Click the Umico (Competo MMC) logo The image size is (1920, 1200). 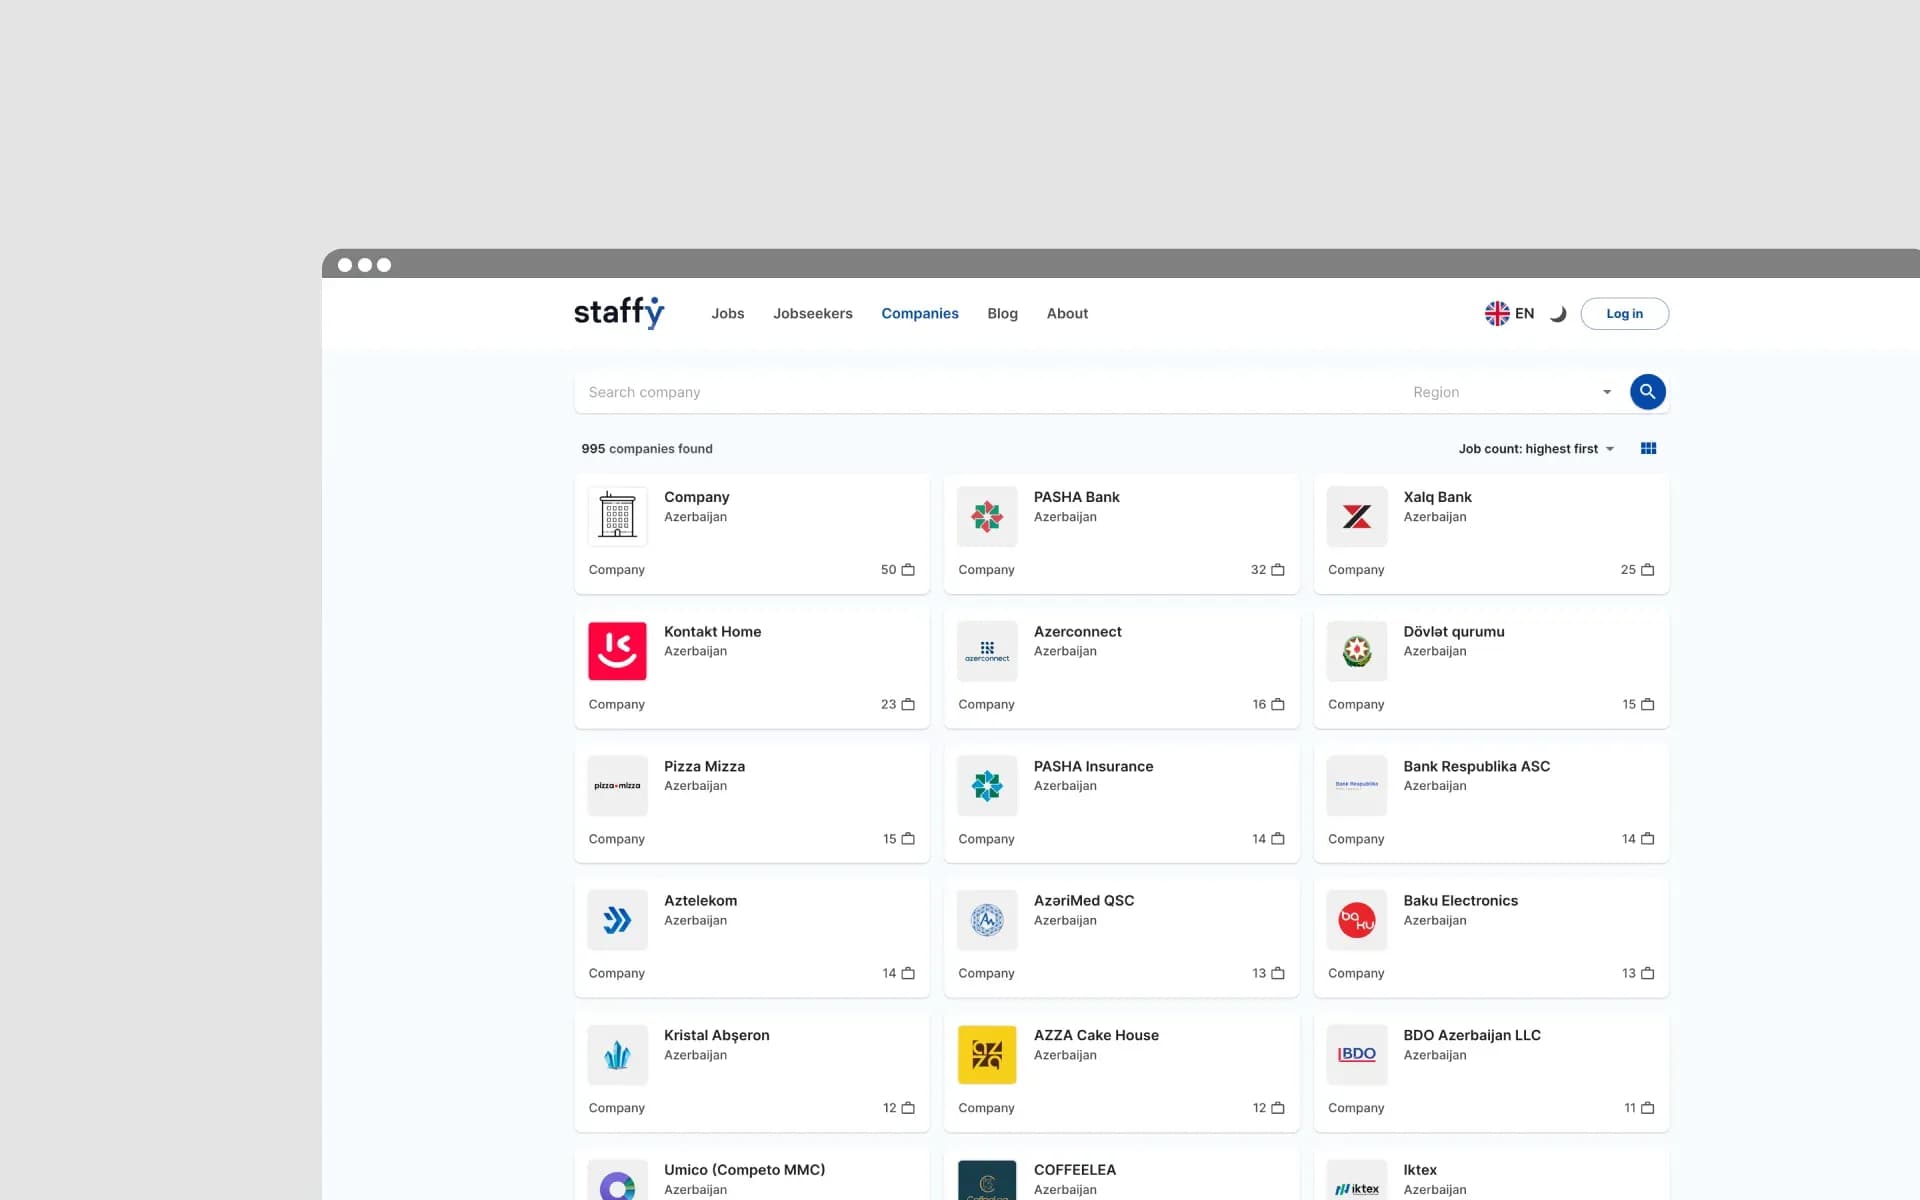tap(617, 1181)
